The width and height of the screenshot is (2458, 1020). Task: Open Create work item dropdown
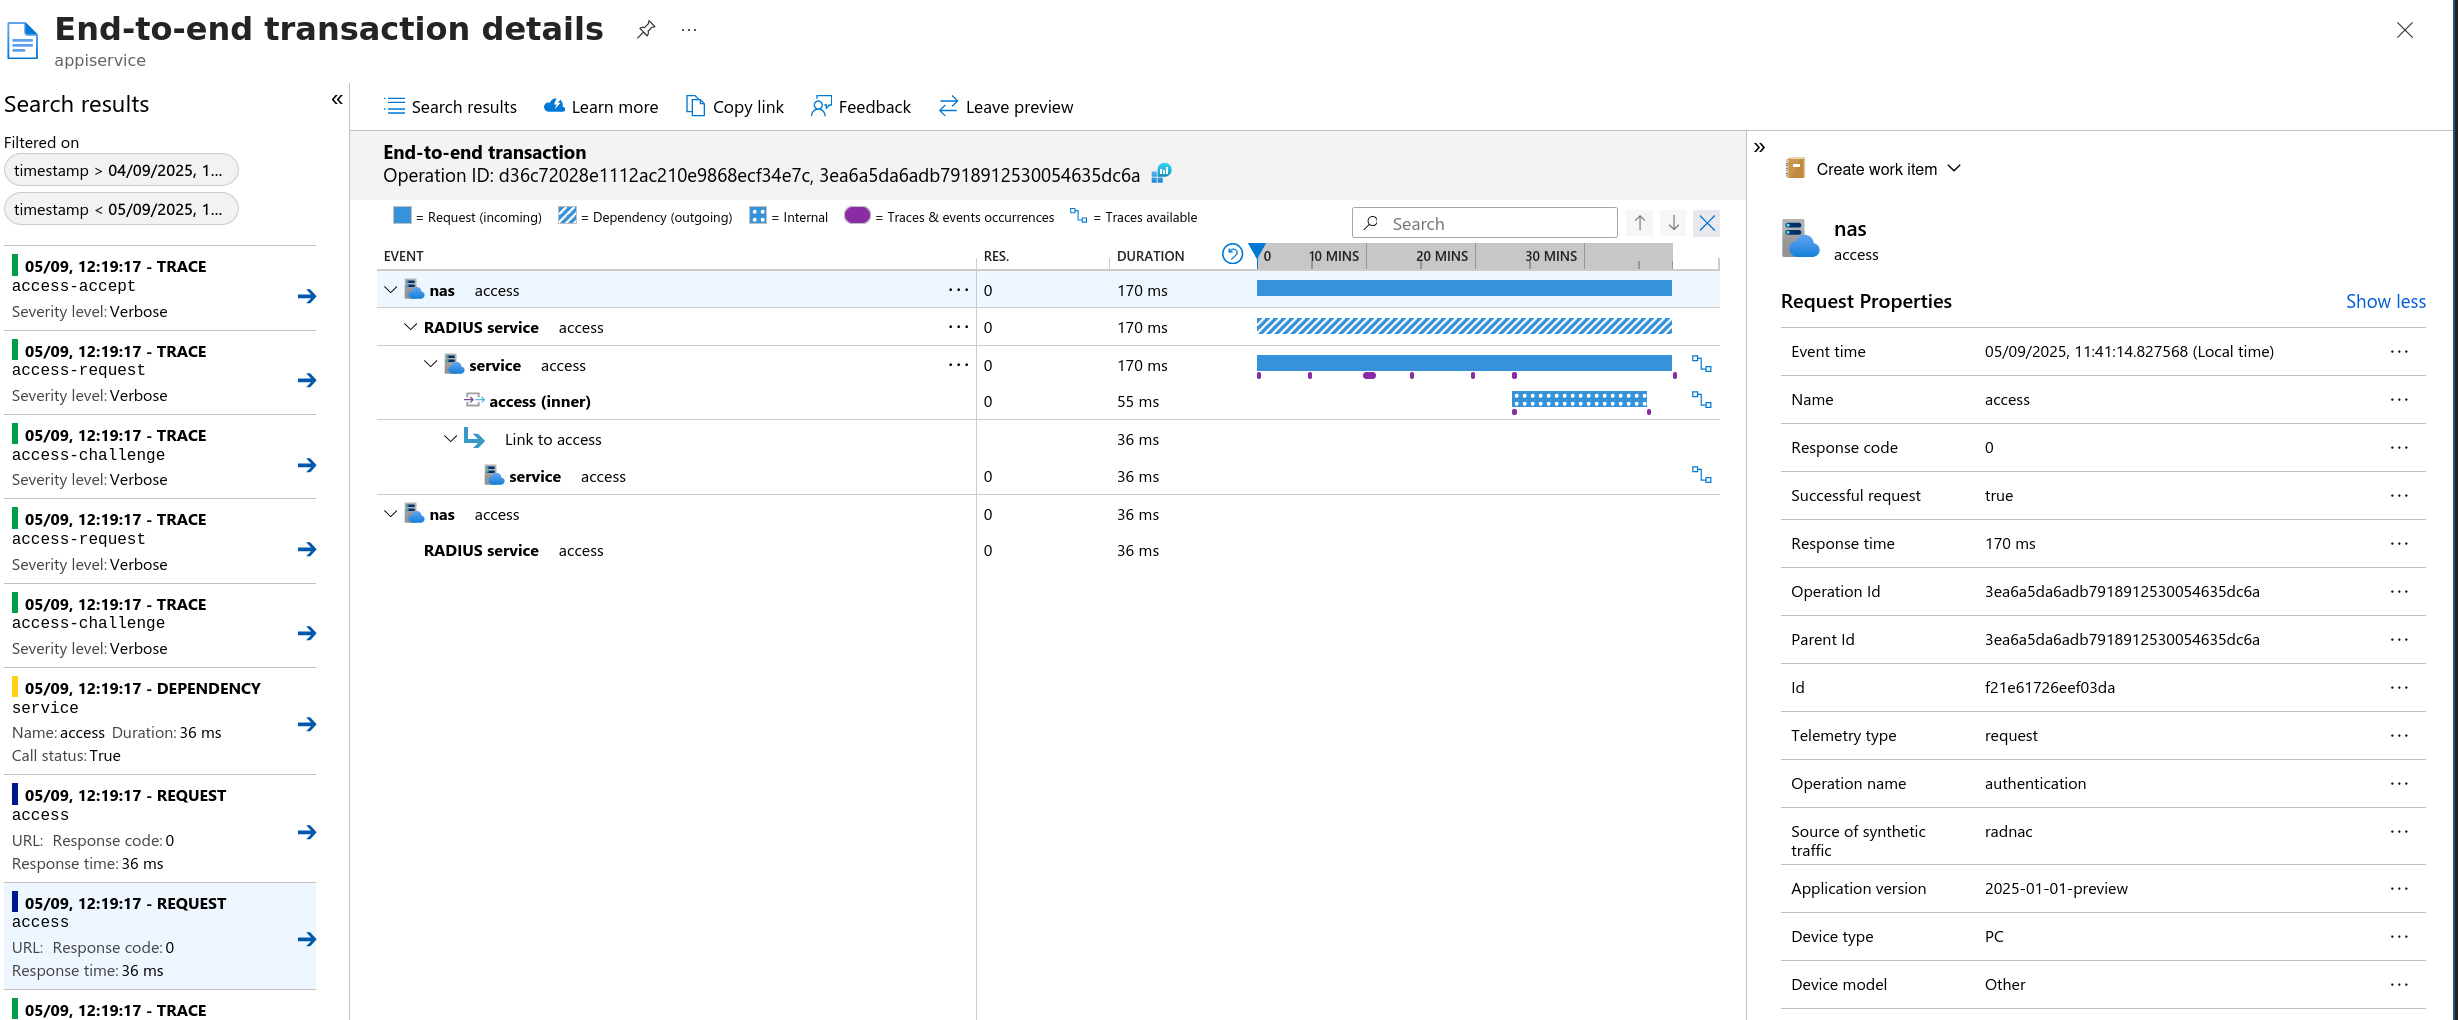(x=1874, y=169)
